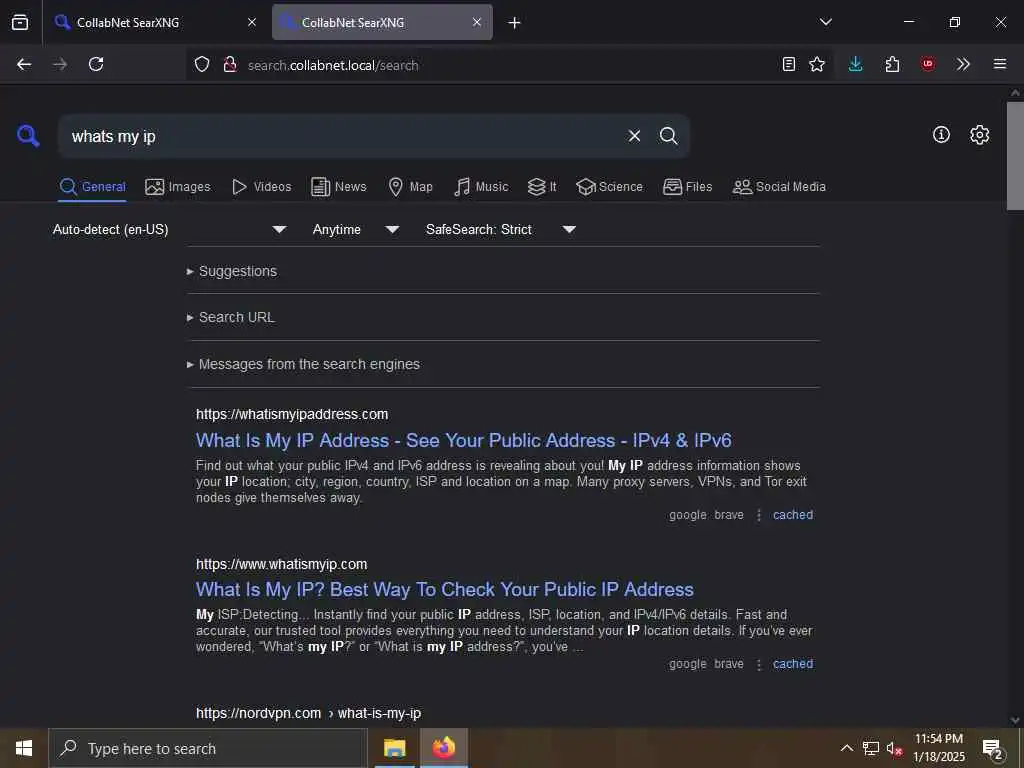Clear the search query with X
The width and height of the screenshot is (1024, 768).
(634, 136)
